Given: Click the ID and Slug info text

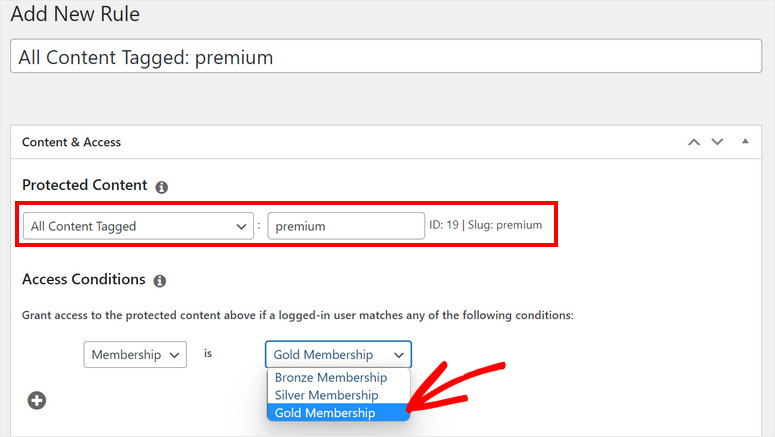Looking at the screenshot, I should tap(485, 225).
